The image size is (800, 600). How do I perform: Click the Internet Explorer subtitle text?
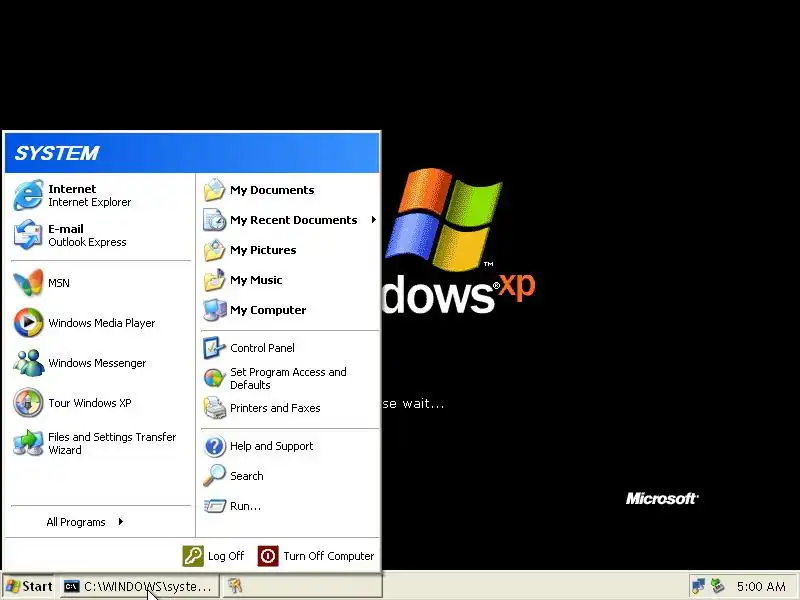coord(89,202)
